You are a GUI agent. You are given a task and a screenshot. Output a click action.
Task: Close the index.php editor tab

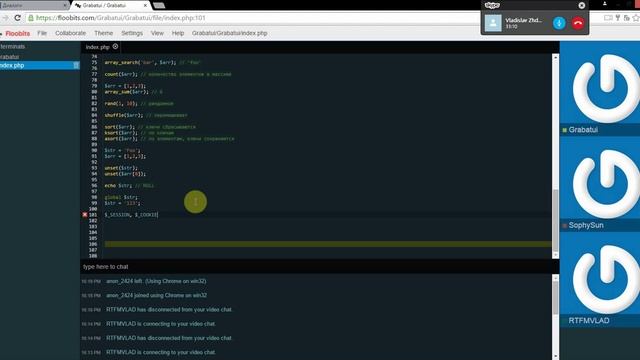click(116, 47)
